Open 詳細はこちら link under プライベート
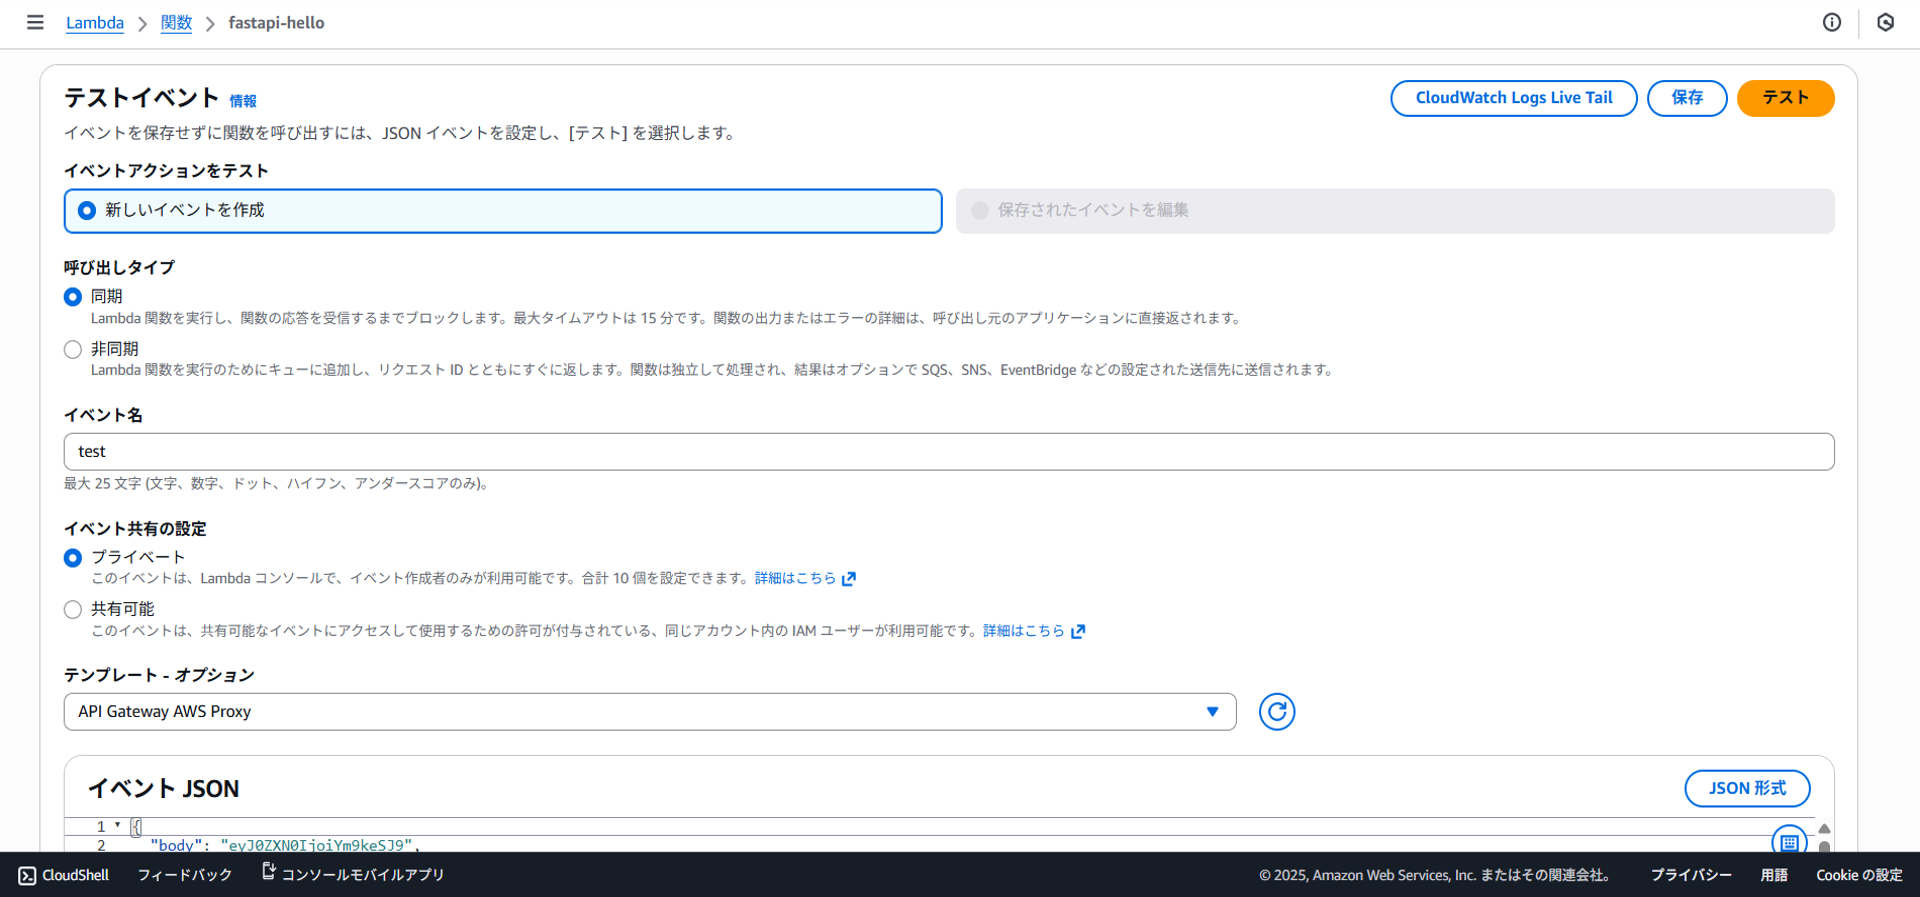1920x897 pixels. (x=795, y=578)
